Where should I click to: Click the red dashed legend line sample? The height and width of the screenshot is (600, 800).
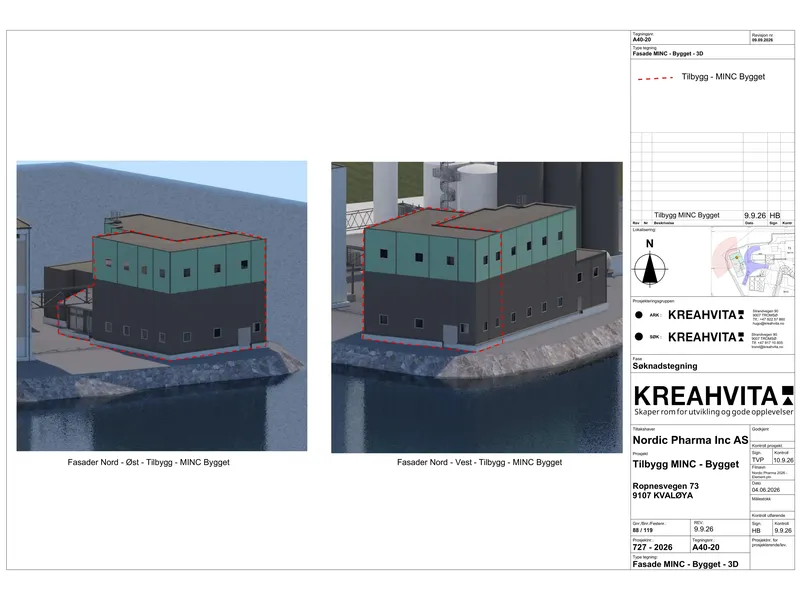pos(655,79)
